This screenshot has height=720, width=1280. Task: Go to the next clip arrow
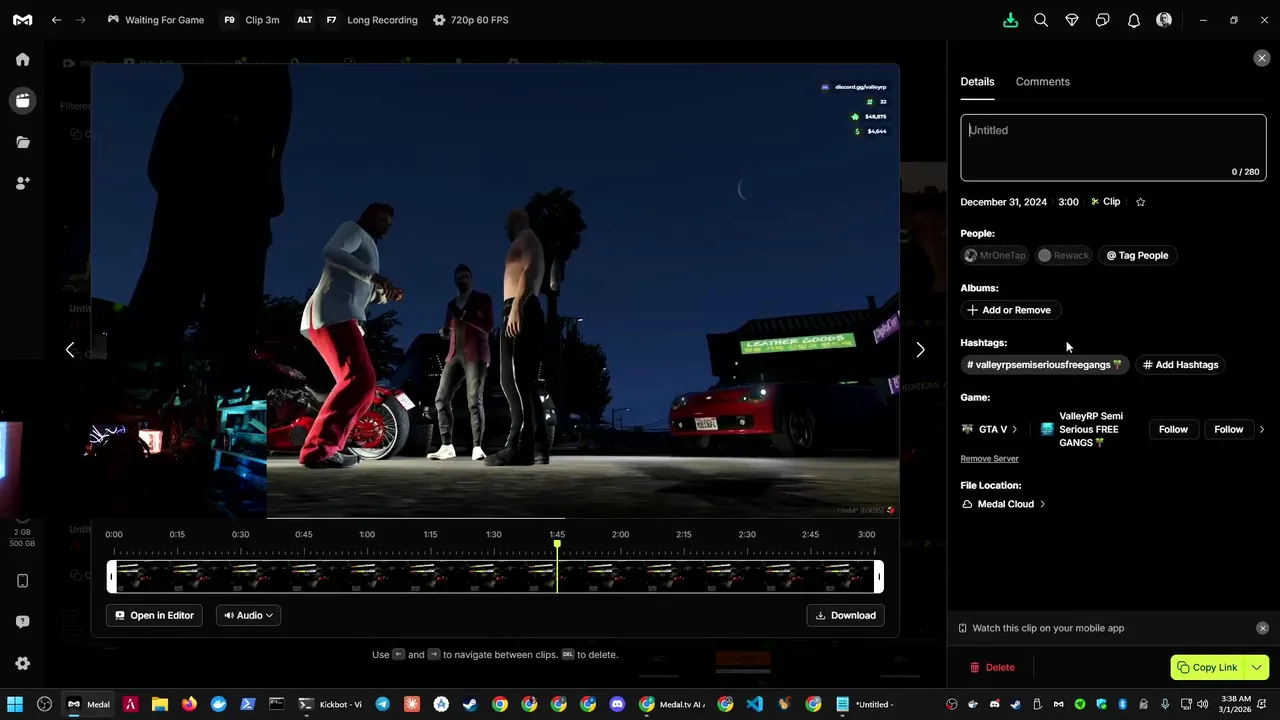coord(920,350)
